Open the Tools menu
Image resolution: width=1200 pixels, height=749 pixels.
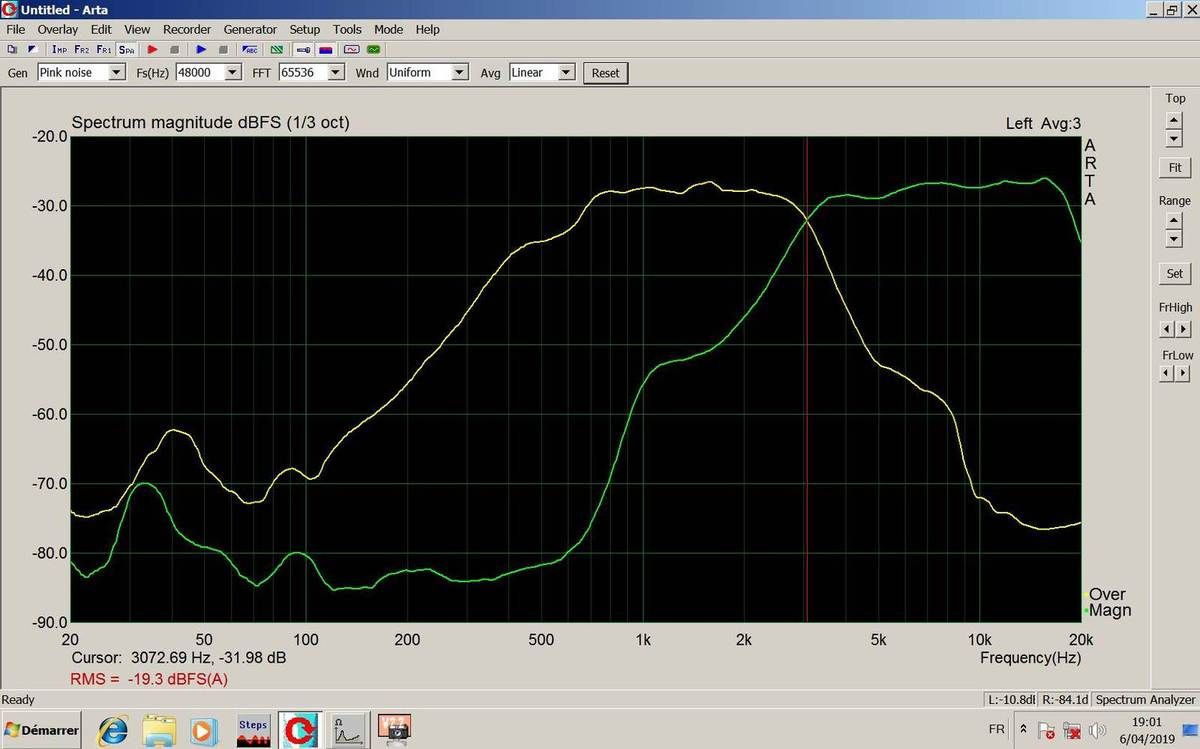coord(347,29)
